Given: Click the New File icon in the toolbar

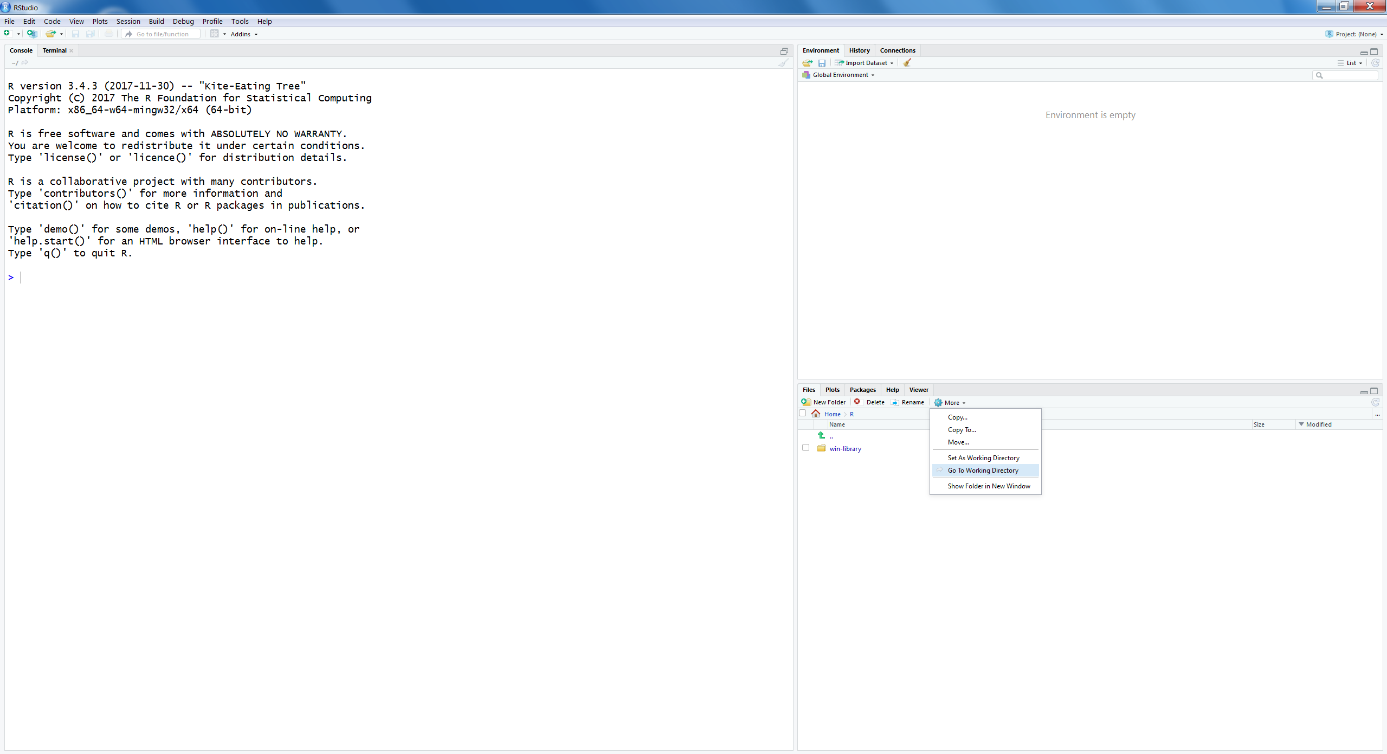Looking at the screenshot, I should (7, 34).
